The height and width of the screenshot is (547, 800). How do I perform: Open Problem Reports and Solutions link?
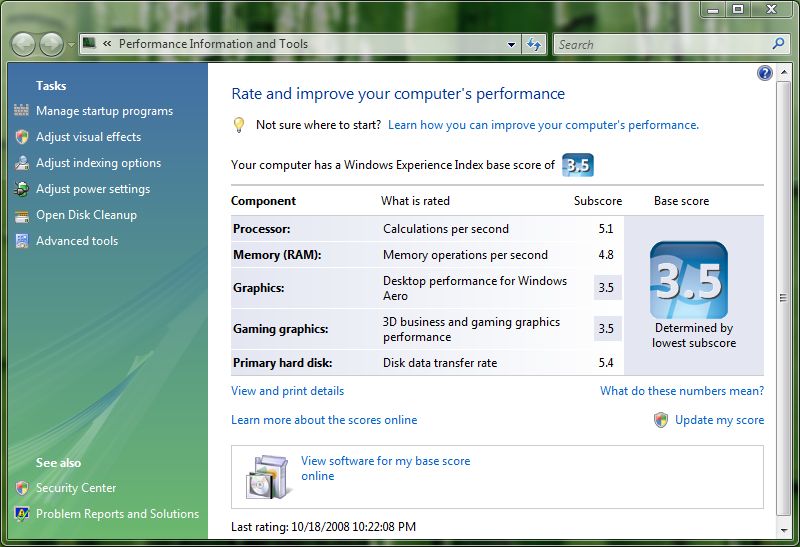pyautogui.click(x=117, y=514)
